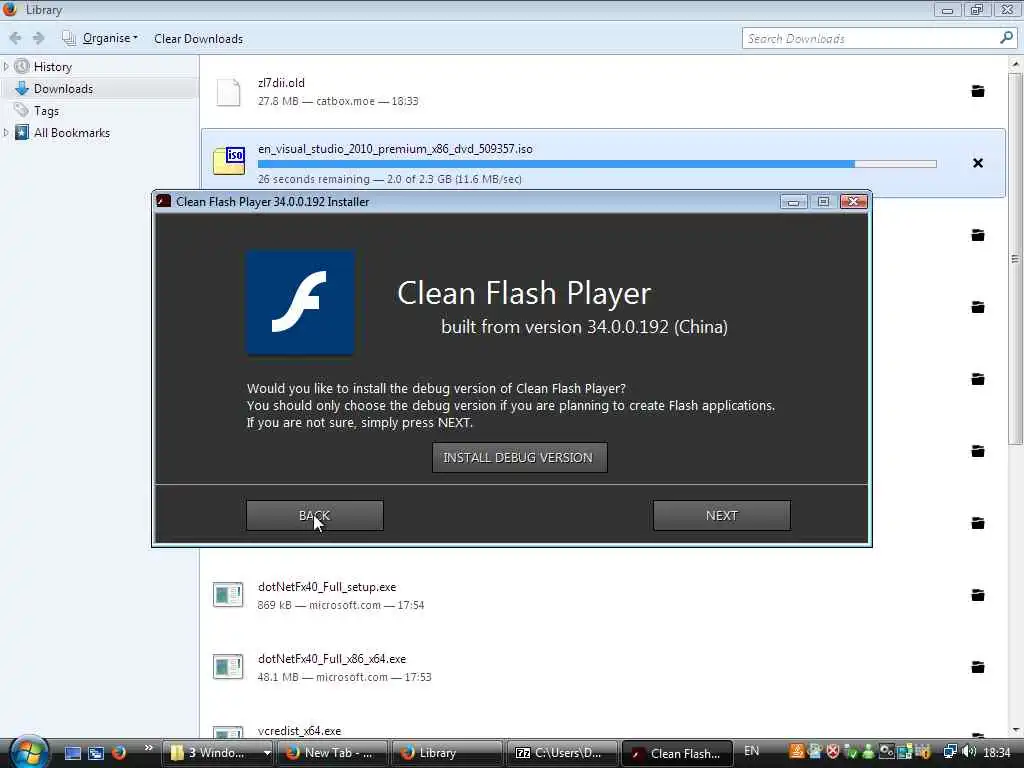Click the 18:34 taskbar clock
The width and height of the screenshot is (1024, 768).
[997, 752]
